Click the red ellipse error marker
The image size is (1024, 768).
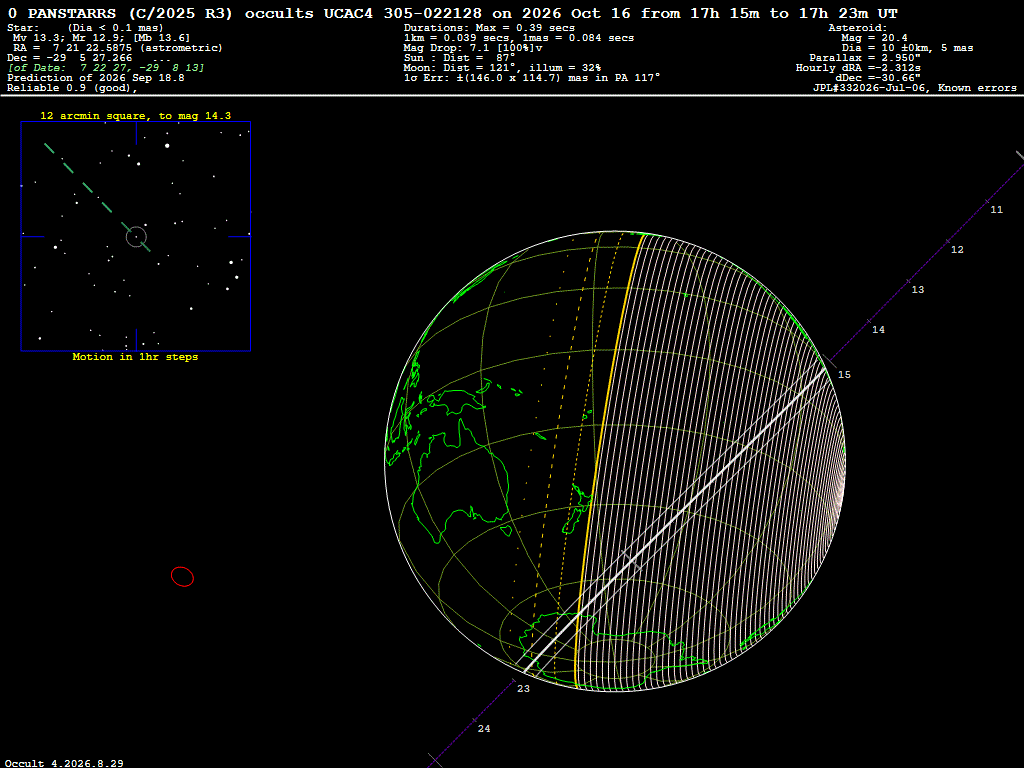(x=182, y=577)
